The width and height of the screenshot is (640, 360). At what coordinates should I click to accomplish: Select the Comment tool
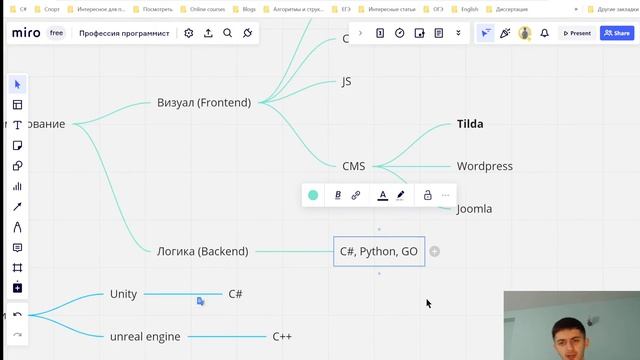click(x=17, y=248)
